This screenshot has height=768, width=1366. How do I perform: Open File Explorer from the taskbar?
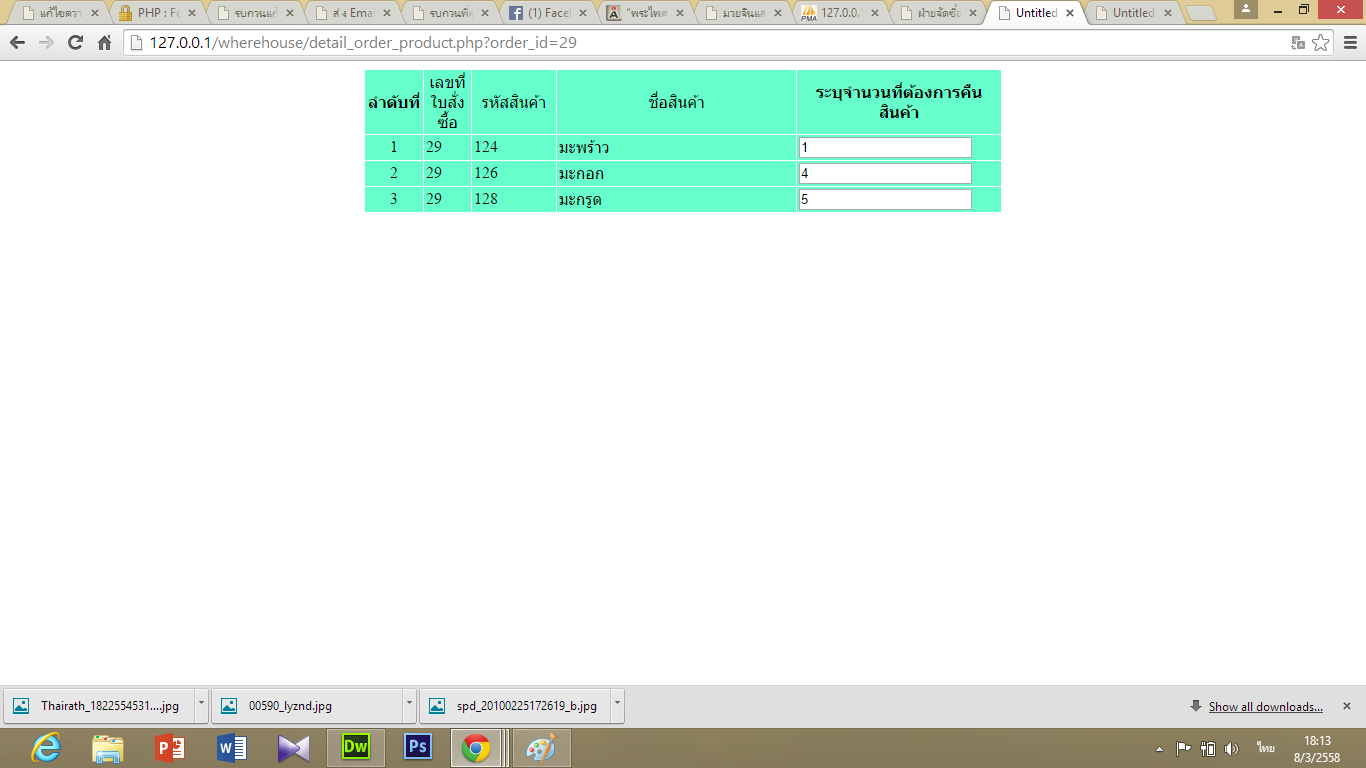point(108,747)
